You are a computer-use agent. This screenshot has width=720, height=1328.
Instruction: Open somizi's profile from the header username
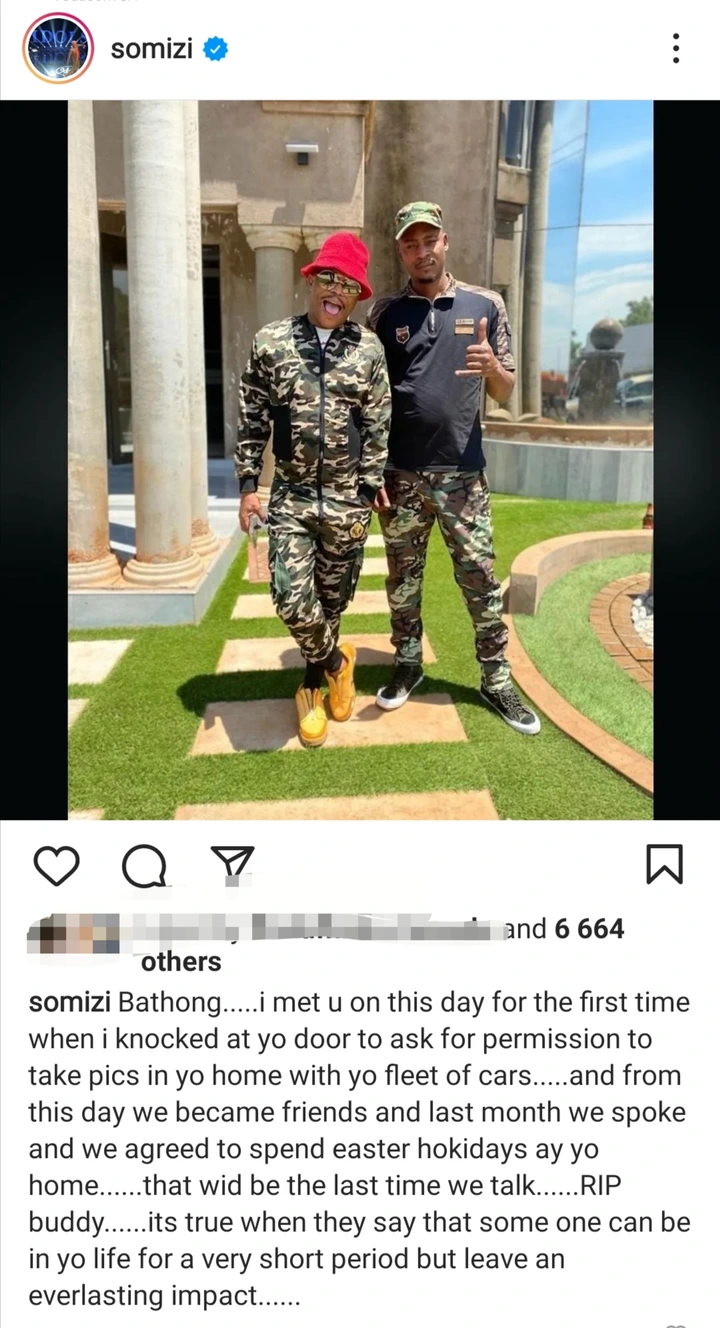point(151,48)
